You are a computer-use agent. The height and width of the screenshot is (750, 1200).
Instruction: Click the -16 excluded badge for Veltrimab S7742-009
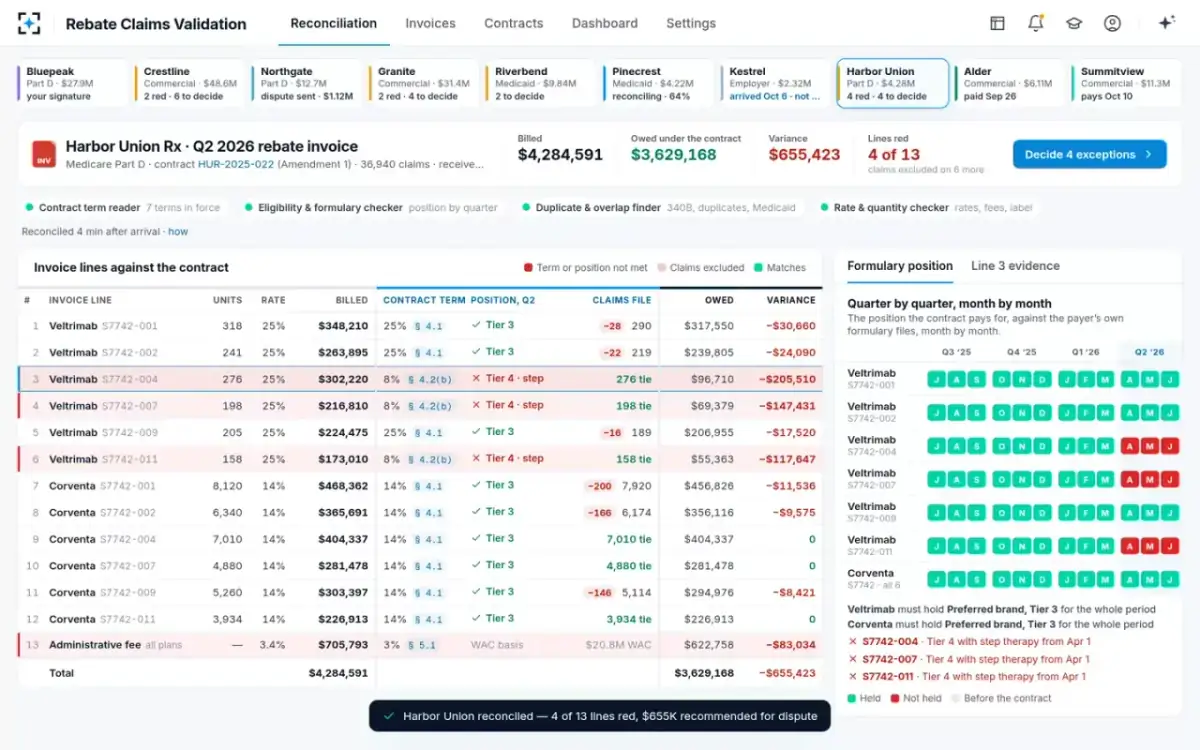611,432
